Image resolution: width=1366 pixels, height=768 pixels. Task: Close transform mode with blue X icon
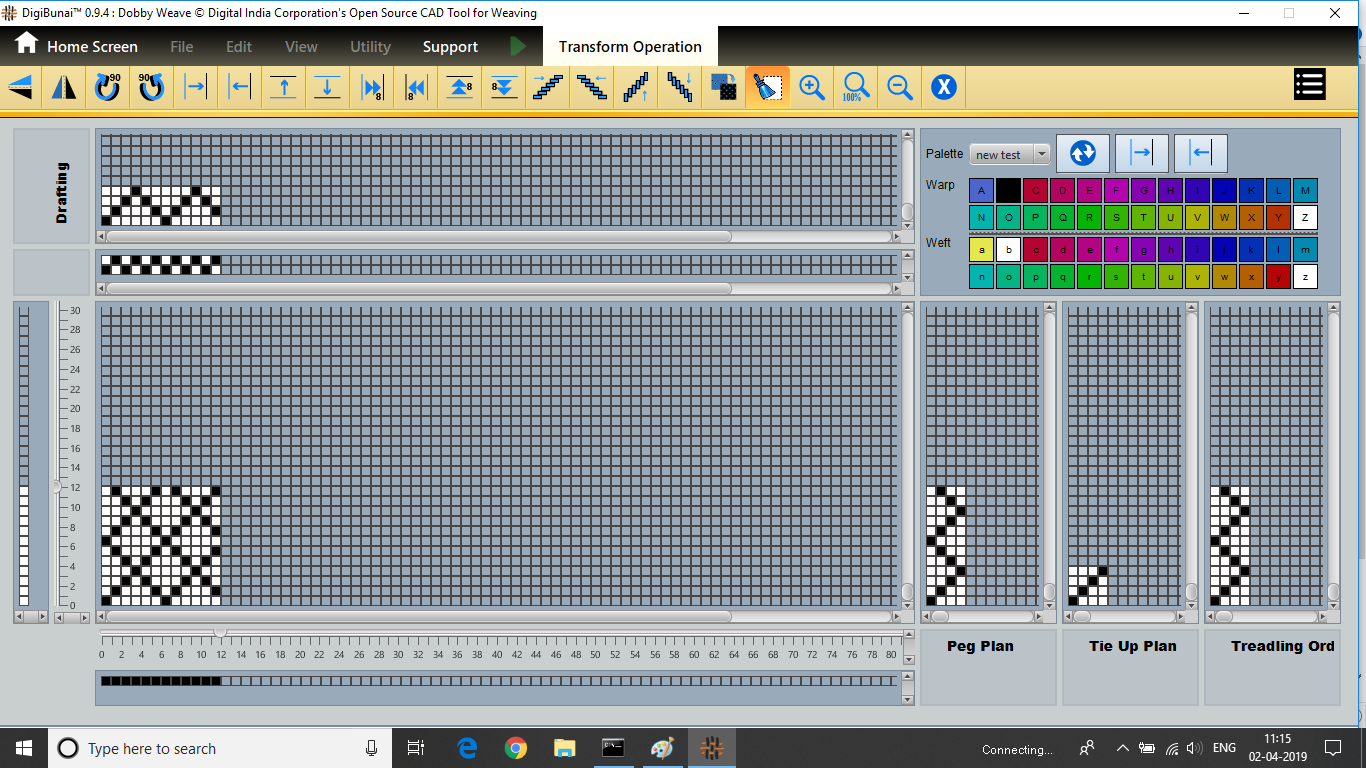coord(944,88)
